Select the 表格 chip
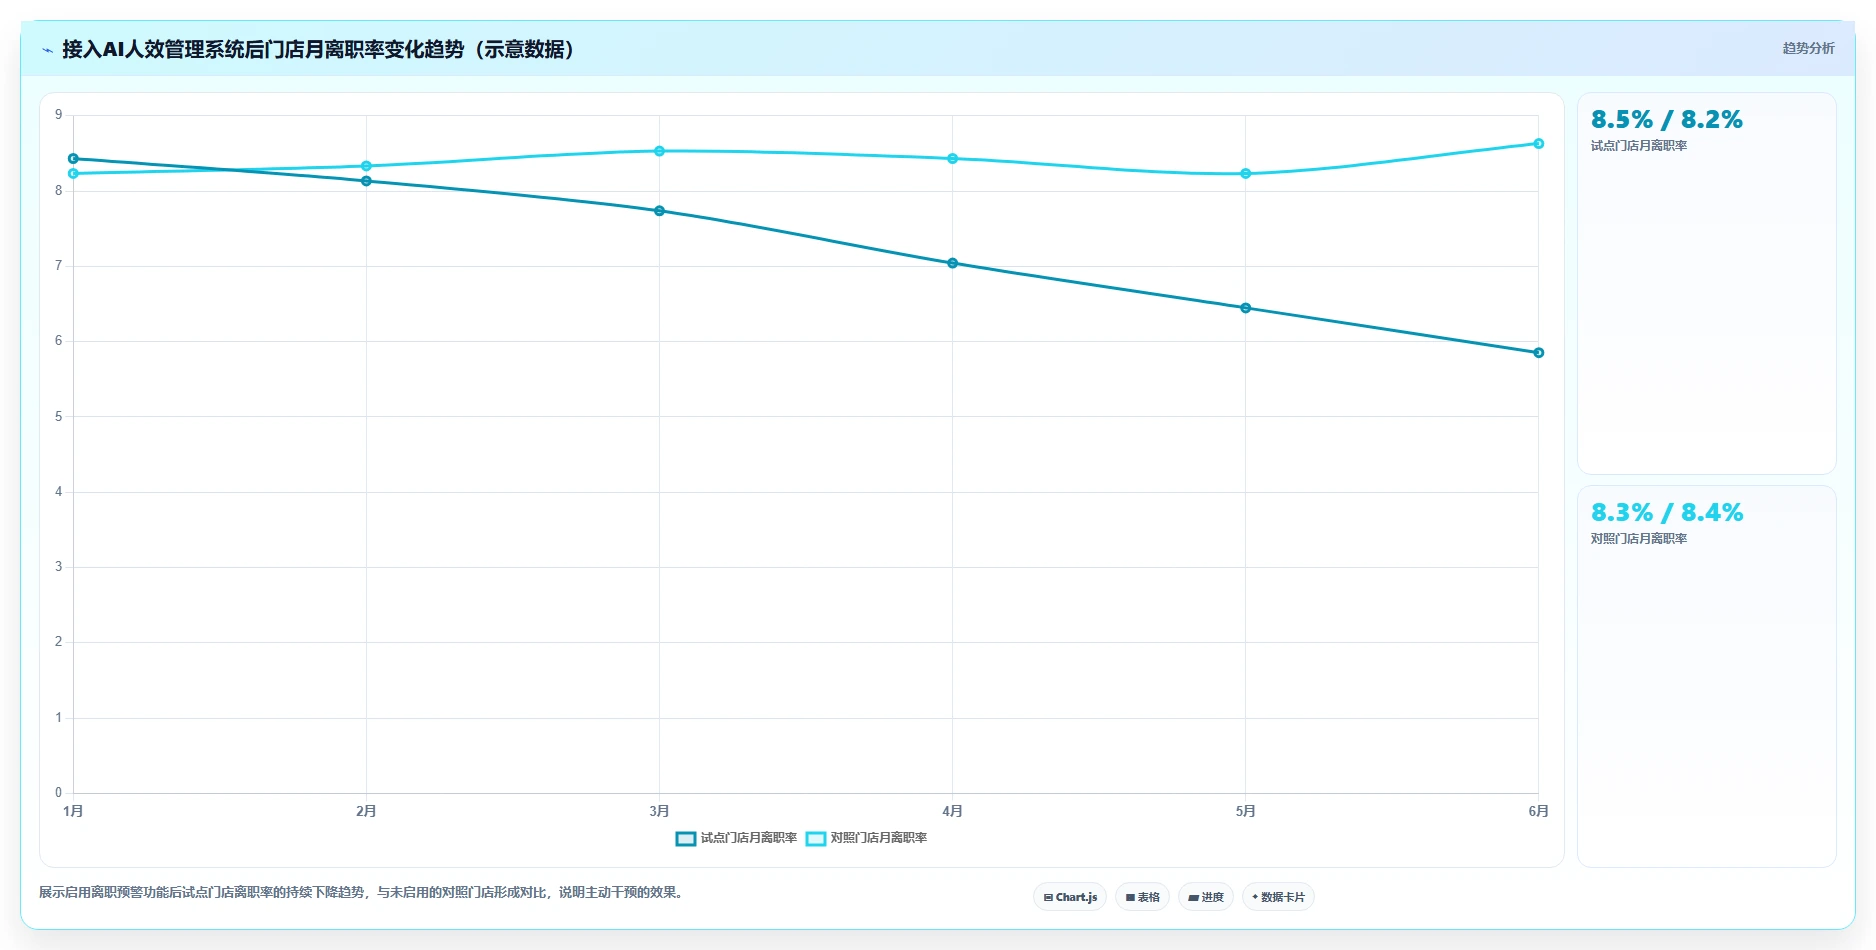The height and width of the screenshot is (950, 1876). pyautogui.click(x=1142, y=897)
